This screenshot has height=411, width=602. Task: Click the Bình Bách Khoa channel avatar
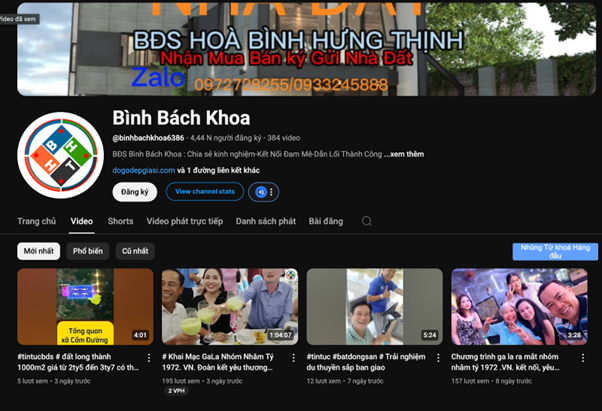pos(60,155)
